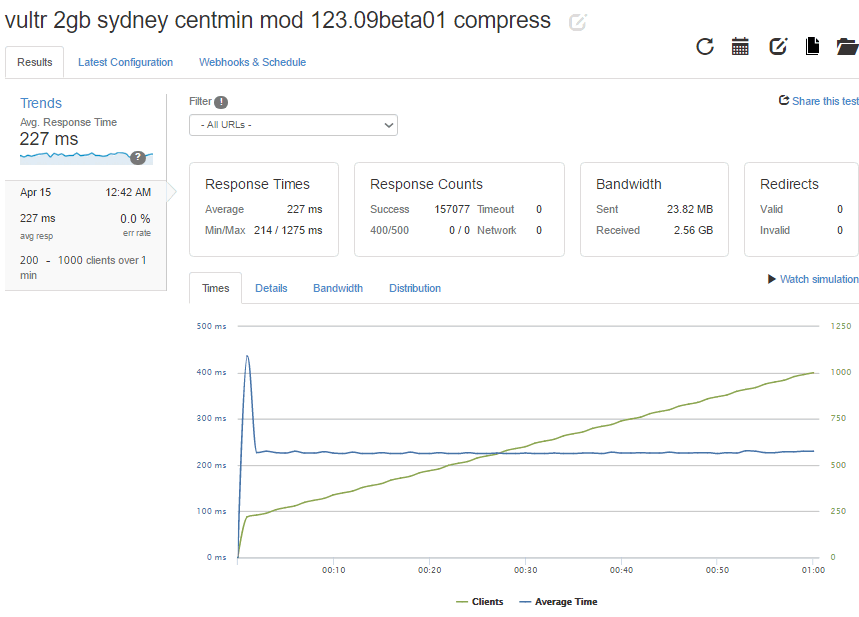Image resolution: width=859 pixels, height=617 pixels.
Task: Click the Watch simulation link
Action: [820, 279]
